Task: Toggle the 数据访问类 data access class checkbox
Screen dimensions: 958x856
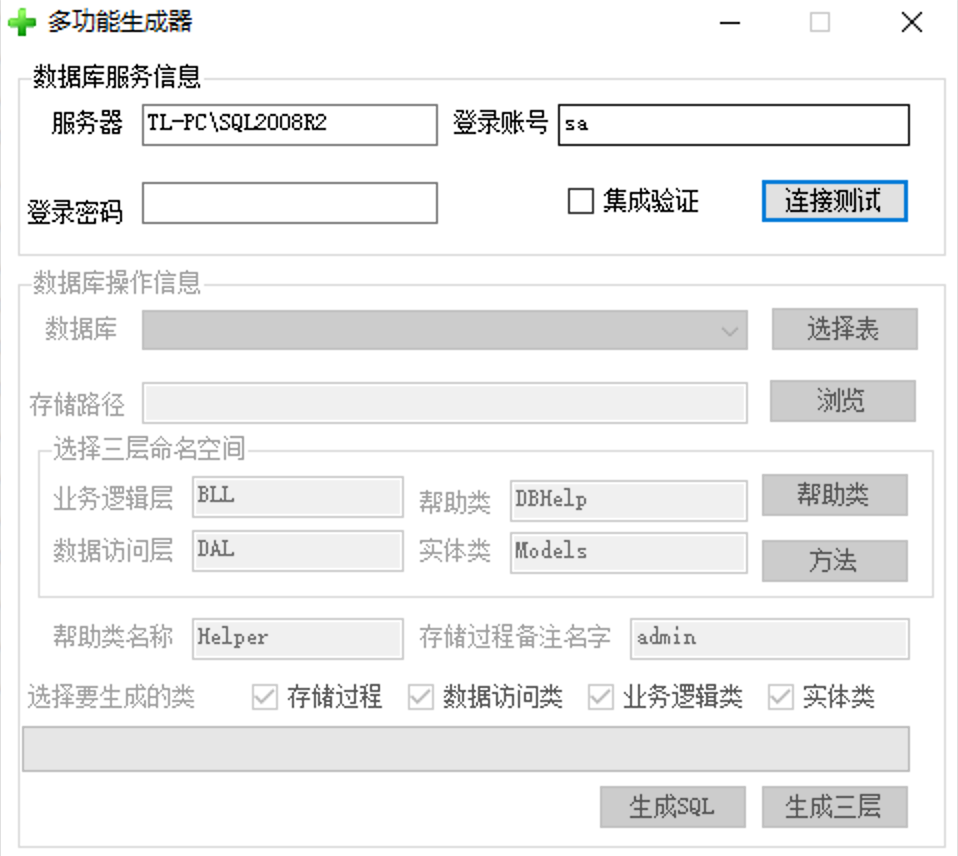Action: 421,697
